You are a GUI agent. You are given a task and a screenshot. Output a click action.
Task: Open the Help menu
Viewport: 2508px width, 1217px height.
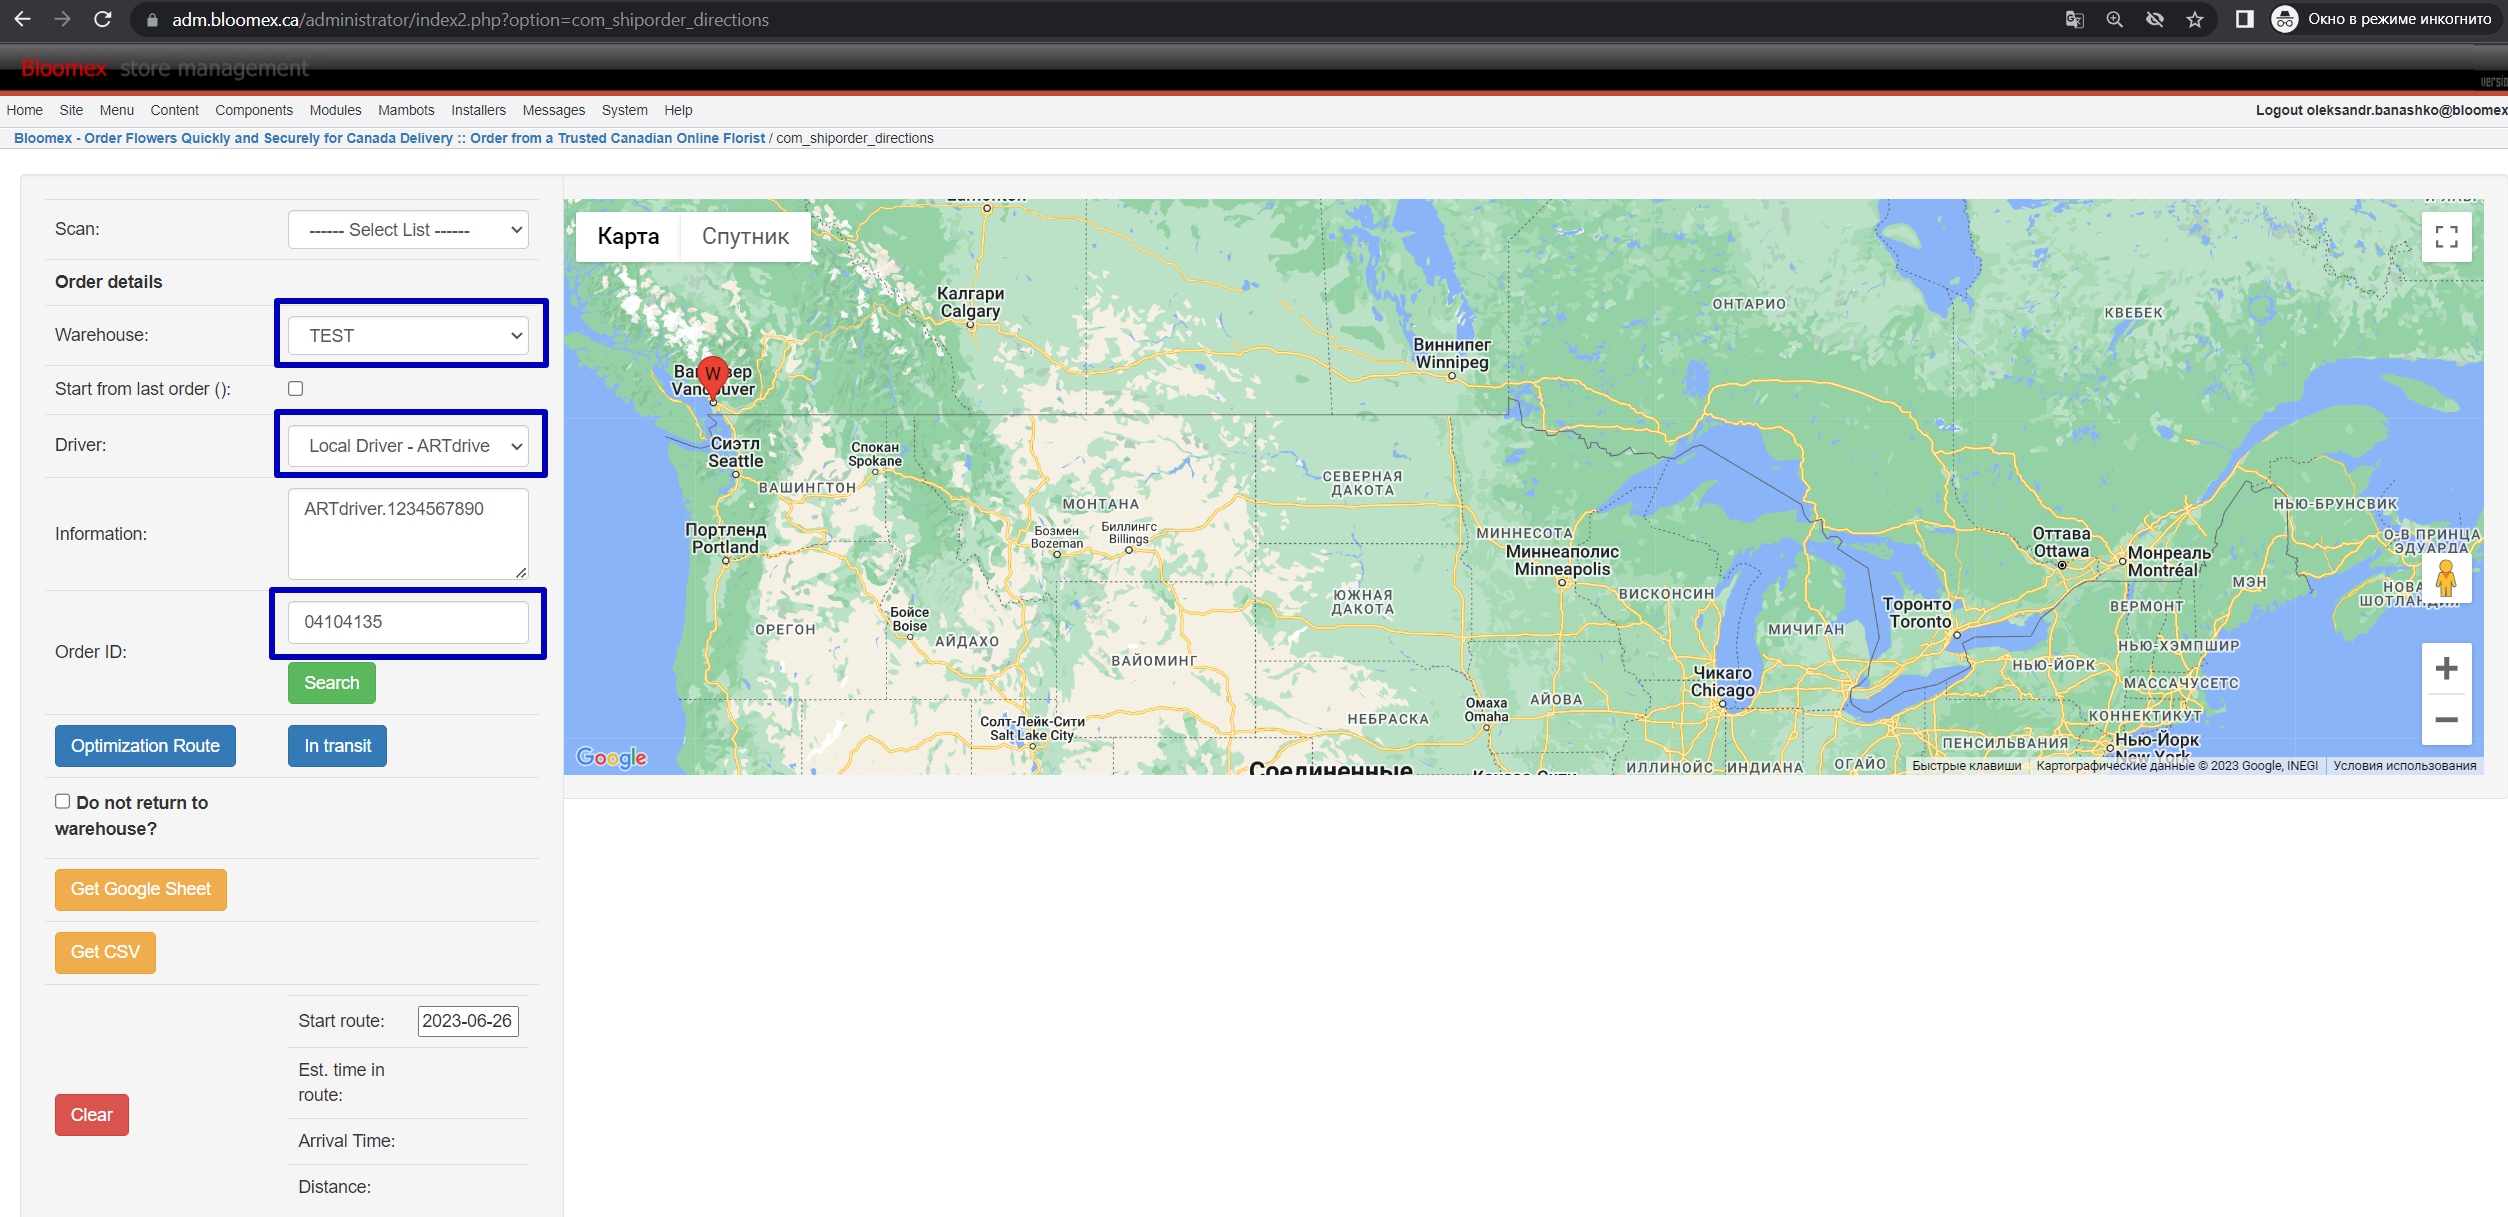pos(678,110)
